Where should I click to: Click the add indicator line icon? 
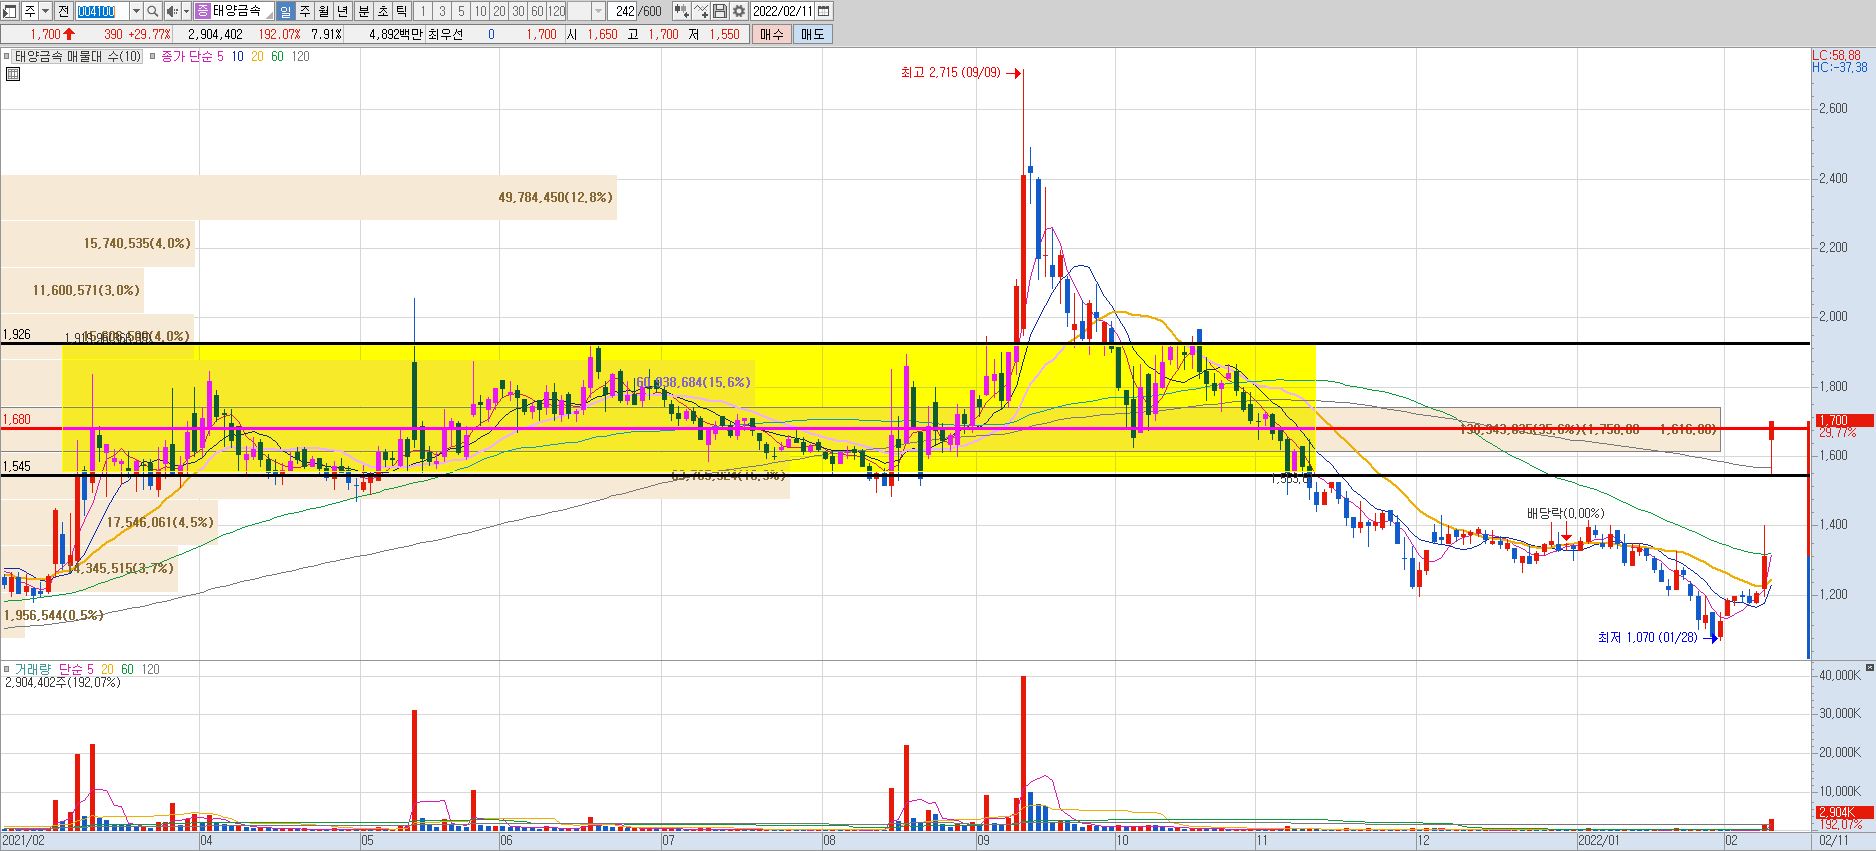700,11
